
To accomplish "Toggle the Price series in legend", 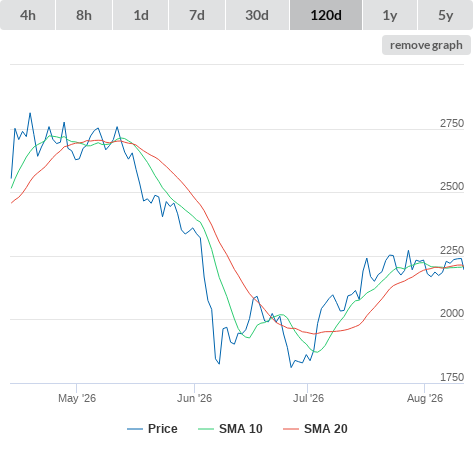I will pos(163,429).
